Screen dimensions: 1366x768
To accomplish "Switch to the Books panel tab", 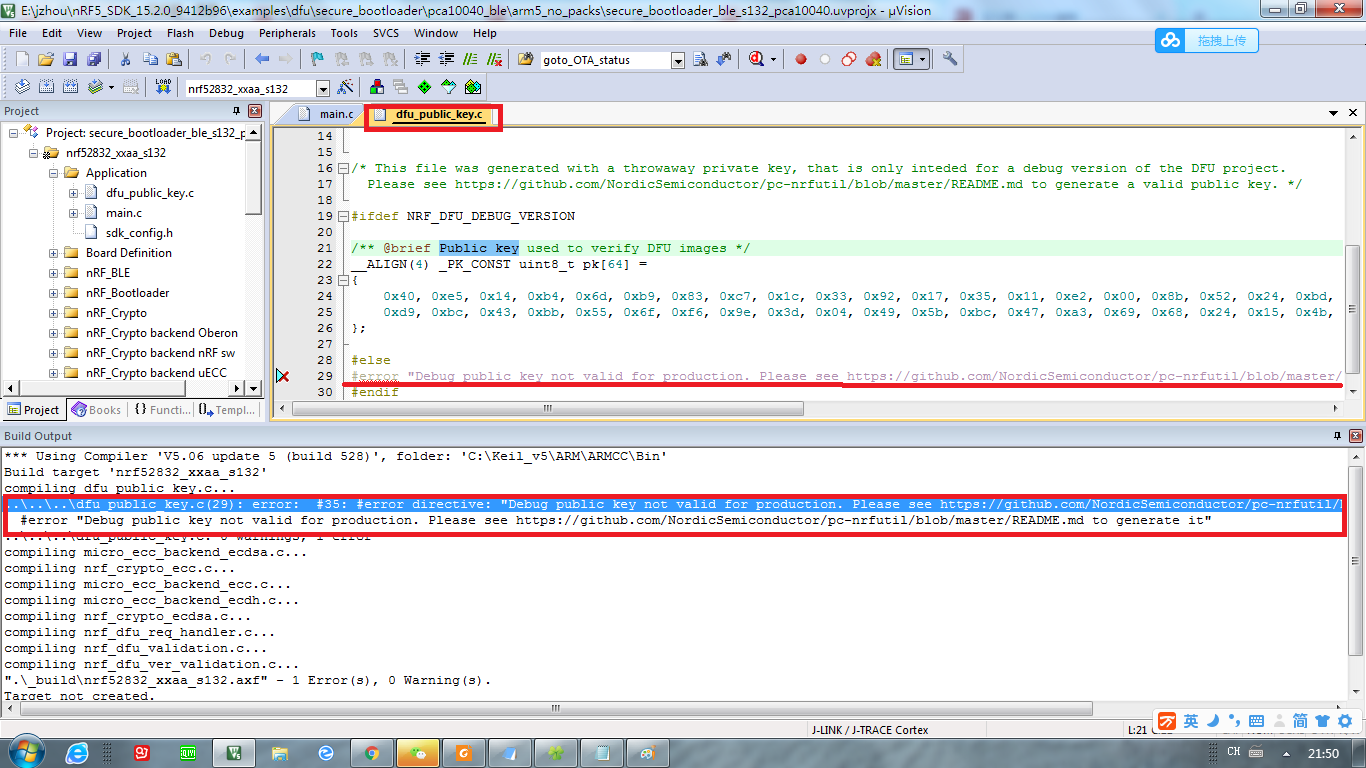I will pyautogui.click(x=97, y=410).
